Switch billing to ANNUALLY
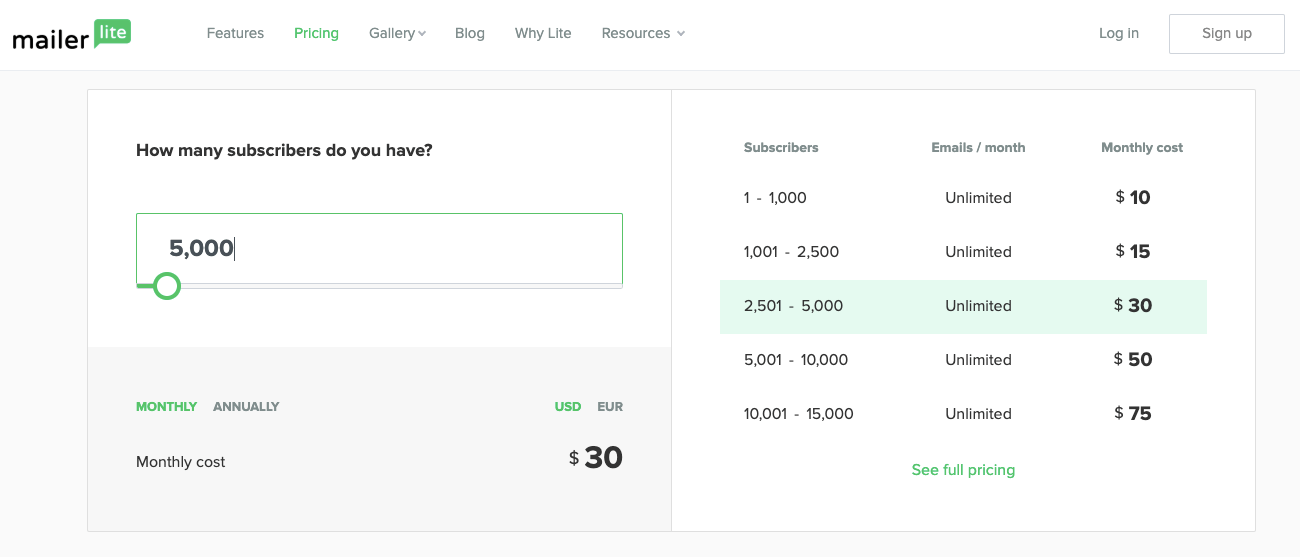 [x=246, y=406]
